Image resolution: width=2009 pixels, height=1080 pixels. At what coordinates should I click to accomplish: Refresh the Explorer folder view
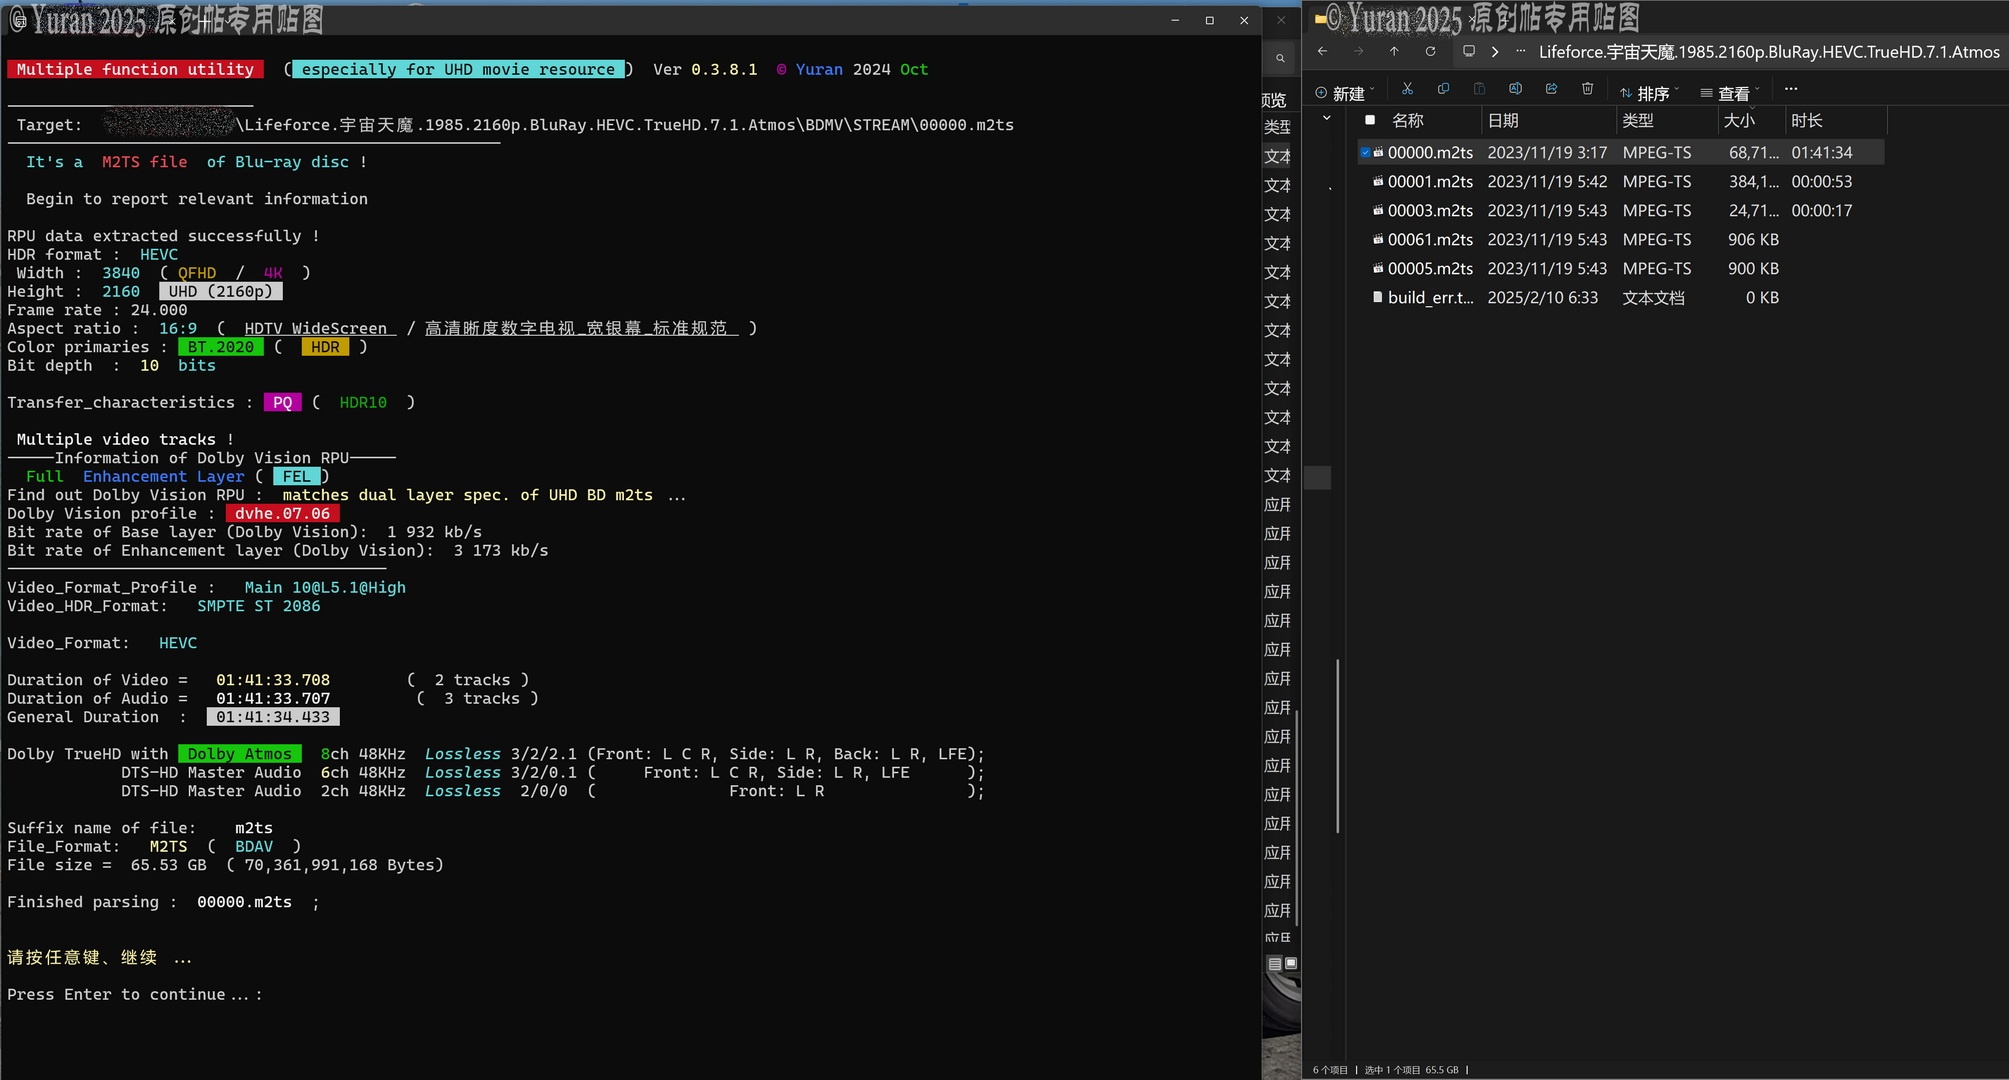pyautogui.click(x=1430, y=51)
